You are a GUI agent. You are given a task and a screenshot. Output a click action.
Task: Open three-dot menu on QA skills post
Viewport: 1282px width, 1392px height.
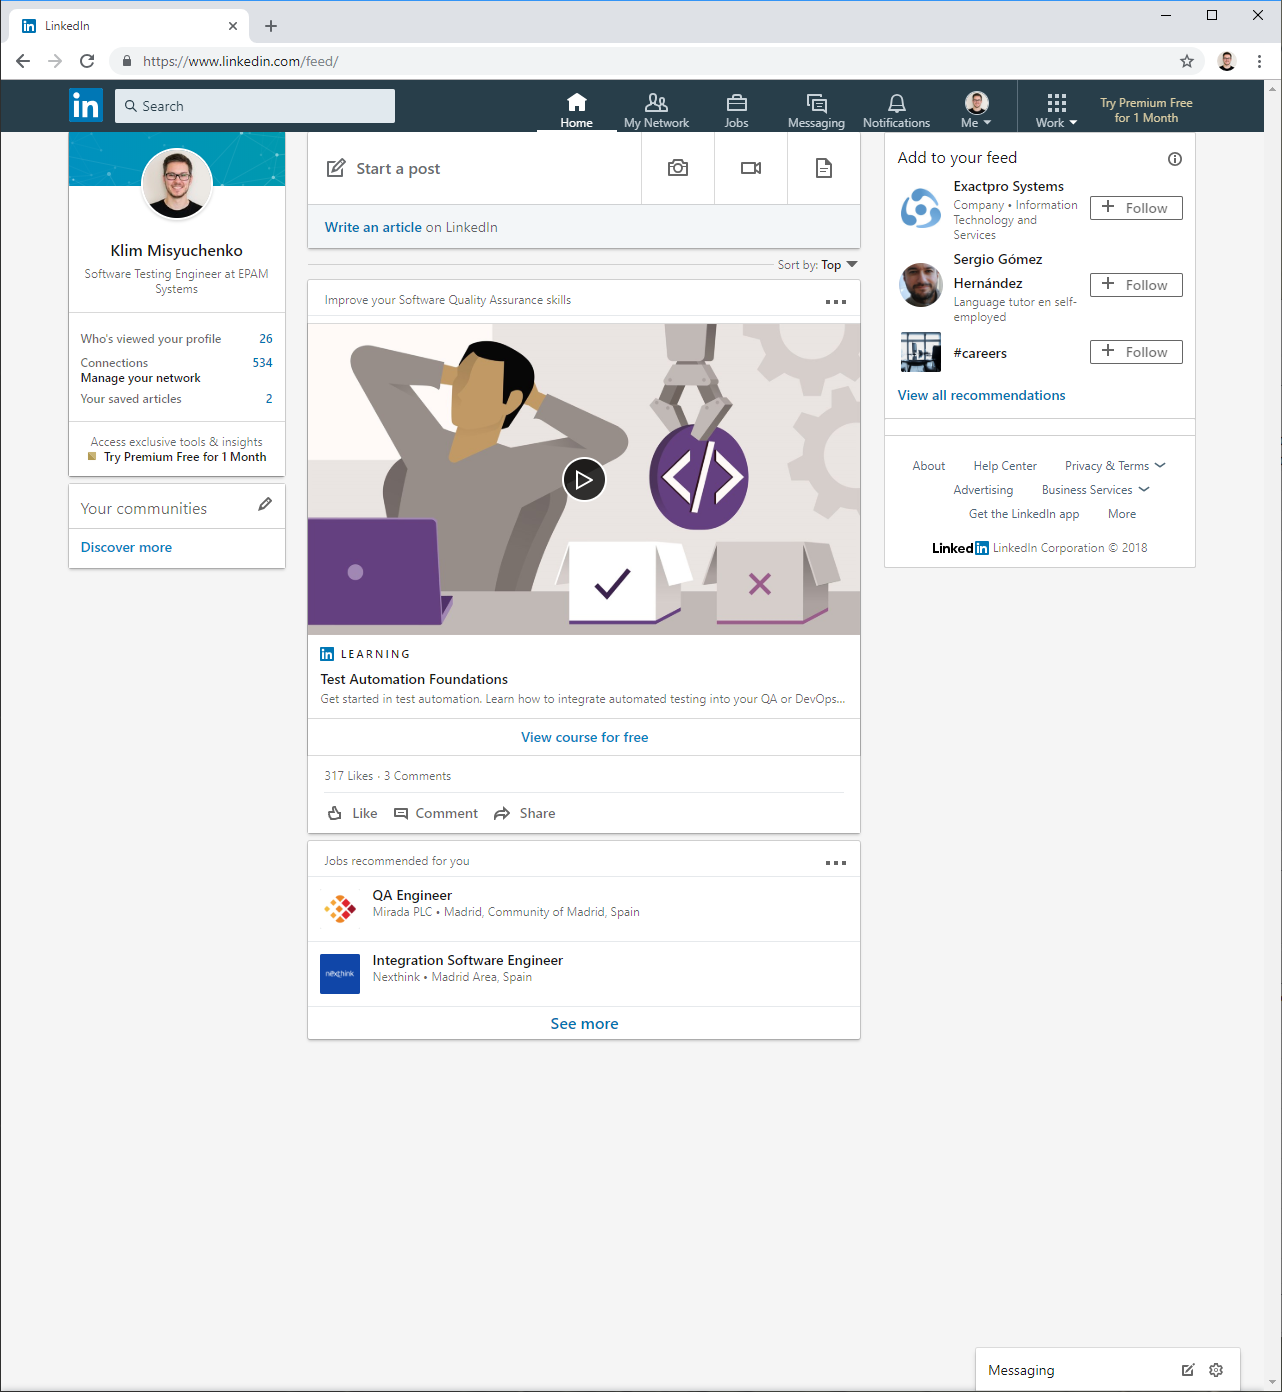pos(836,301)
